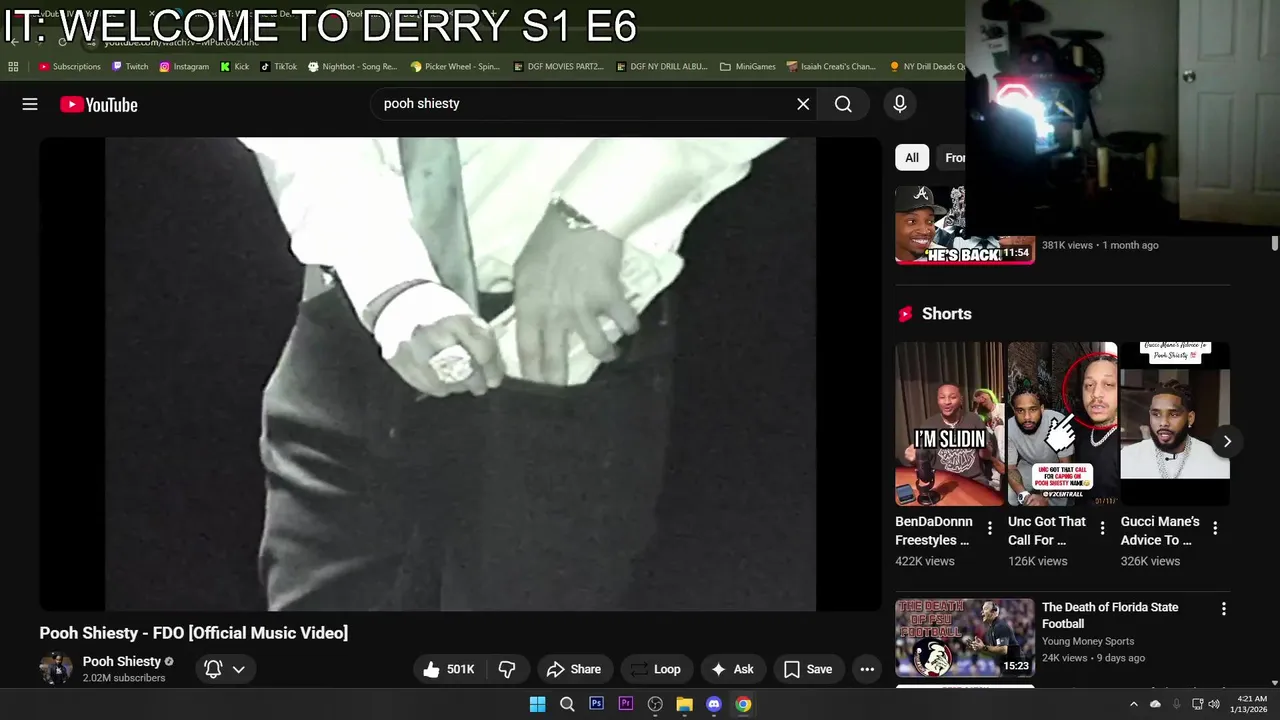
Task: Open options menu for Gucci Mane's Advice Short
Action: (1216, 528)
